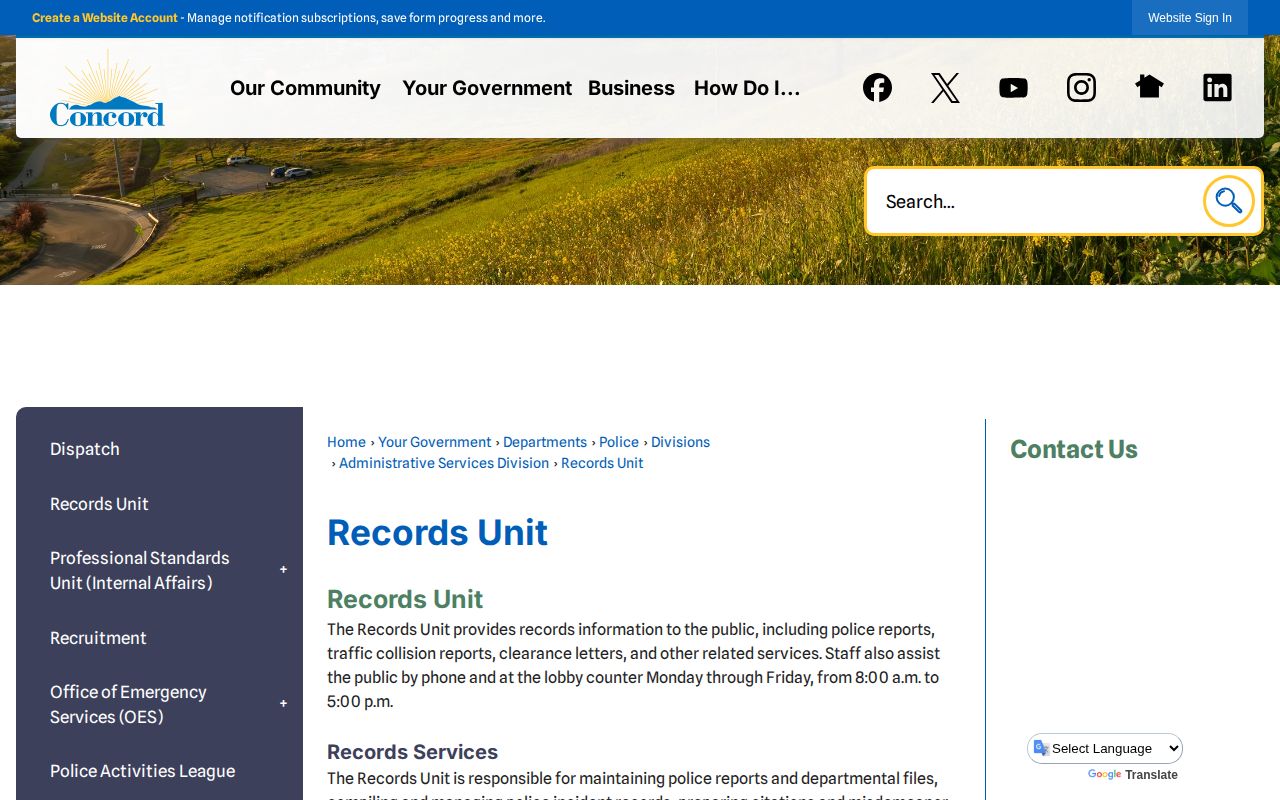Viewport: 1280px width, 800px height.
Task: Select Dispatch in the sidebar
Action: 85,449
